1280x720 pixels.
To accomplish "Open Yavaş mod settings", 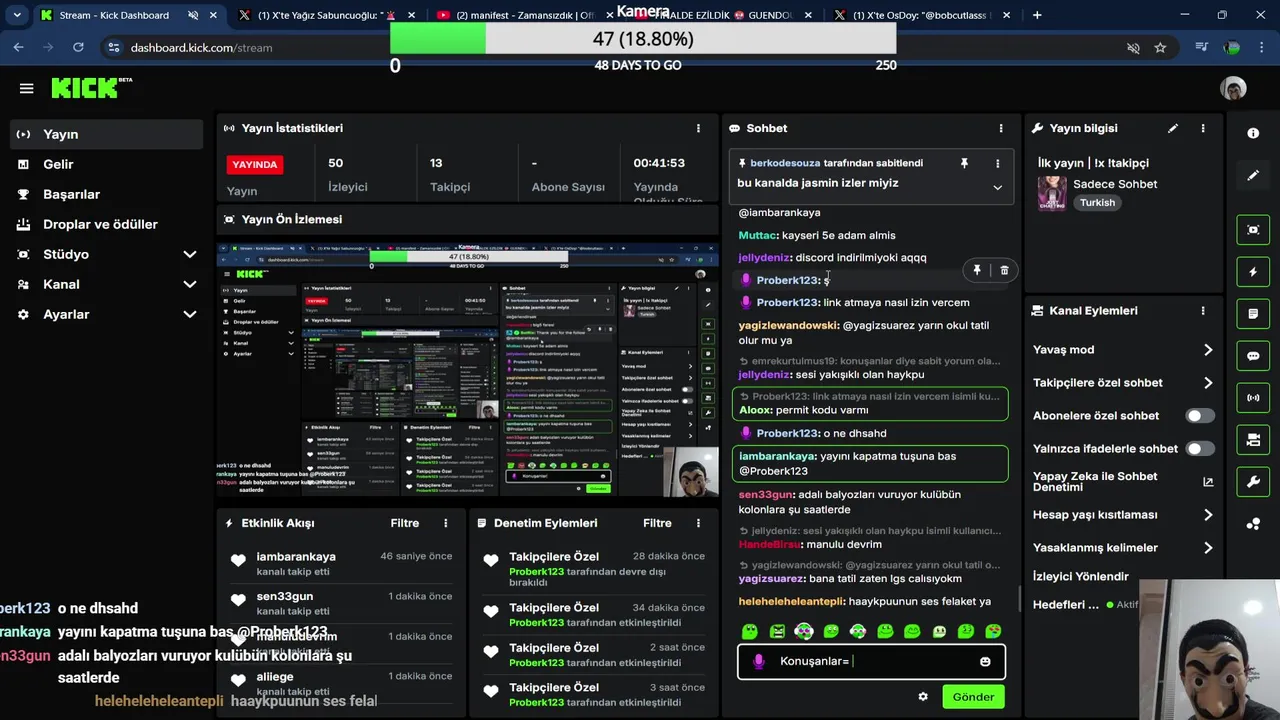I will pos(1123,350).
